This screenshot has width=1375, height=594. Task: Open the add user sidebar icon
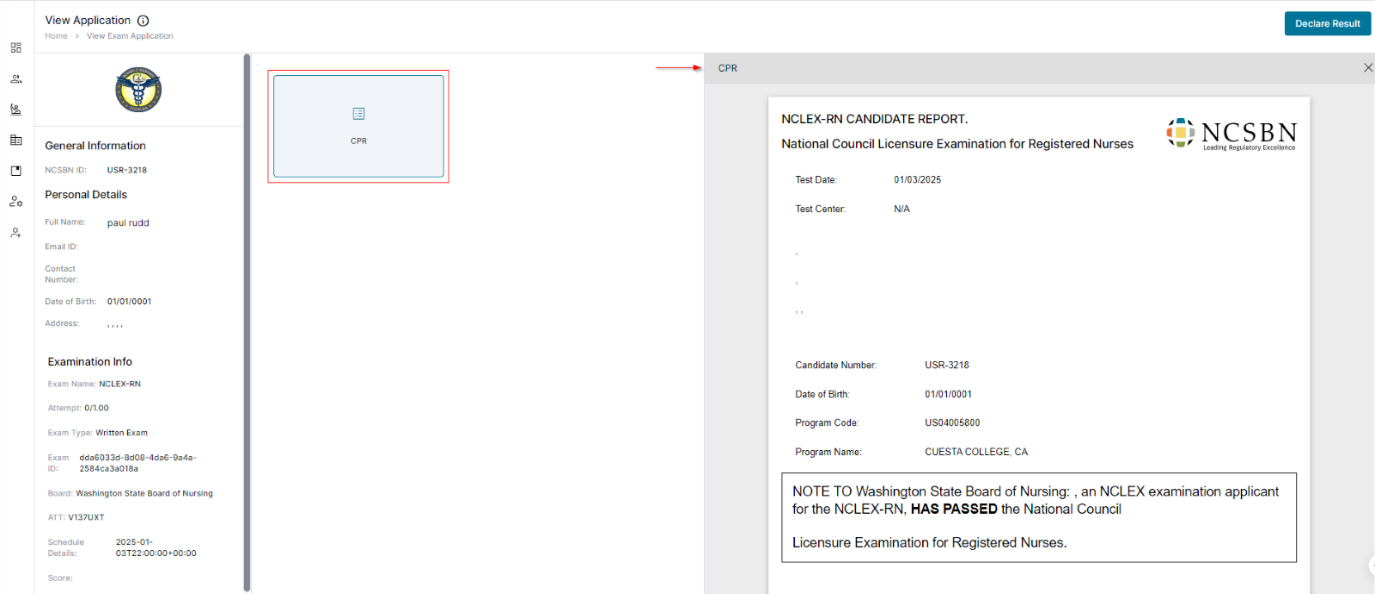click(x=16, y=232)
